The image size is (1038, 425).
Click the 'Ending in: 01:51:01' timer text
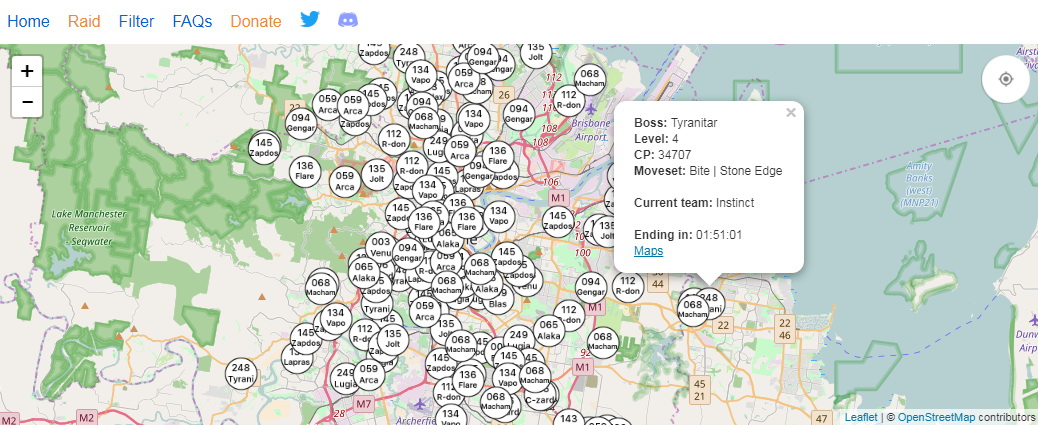(688, 234)
